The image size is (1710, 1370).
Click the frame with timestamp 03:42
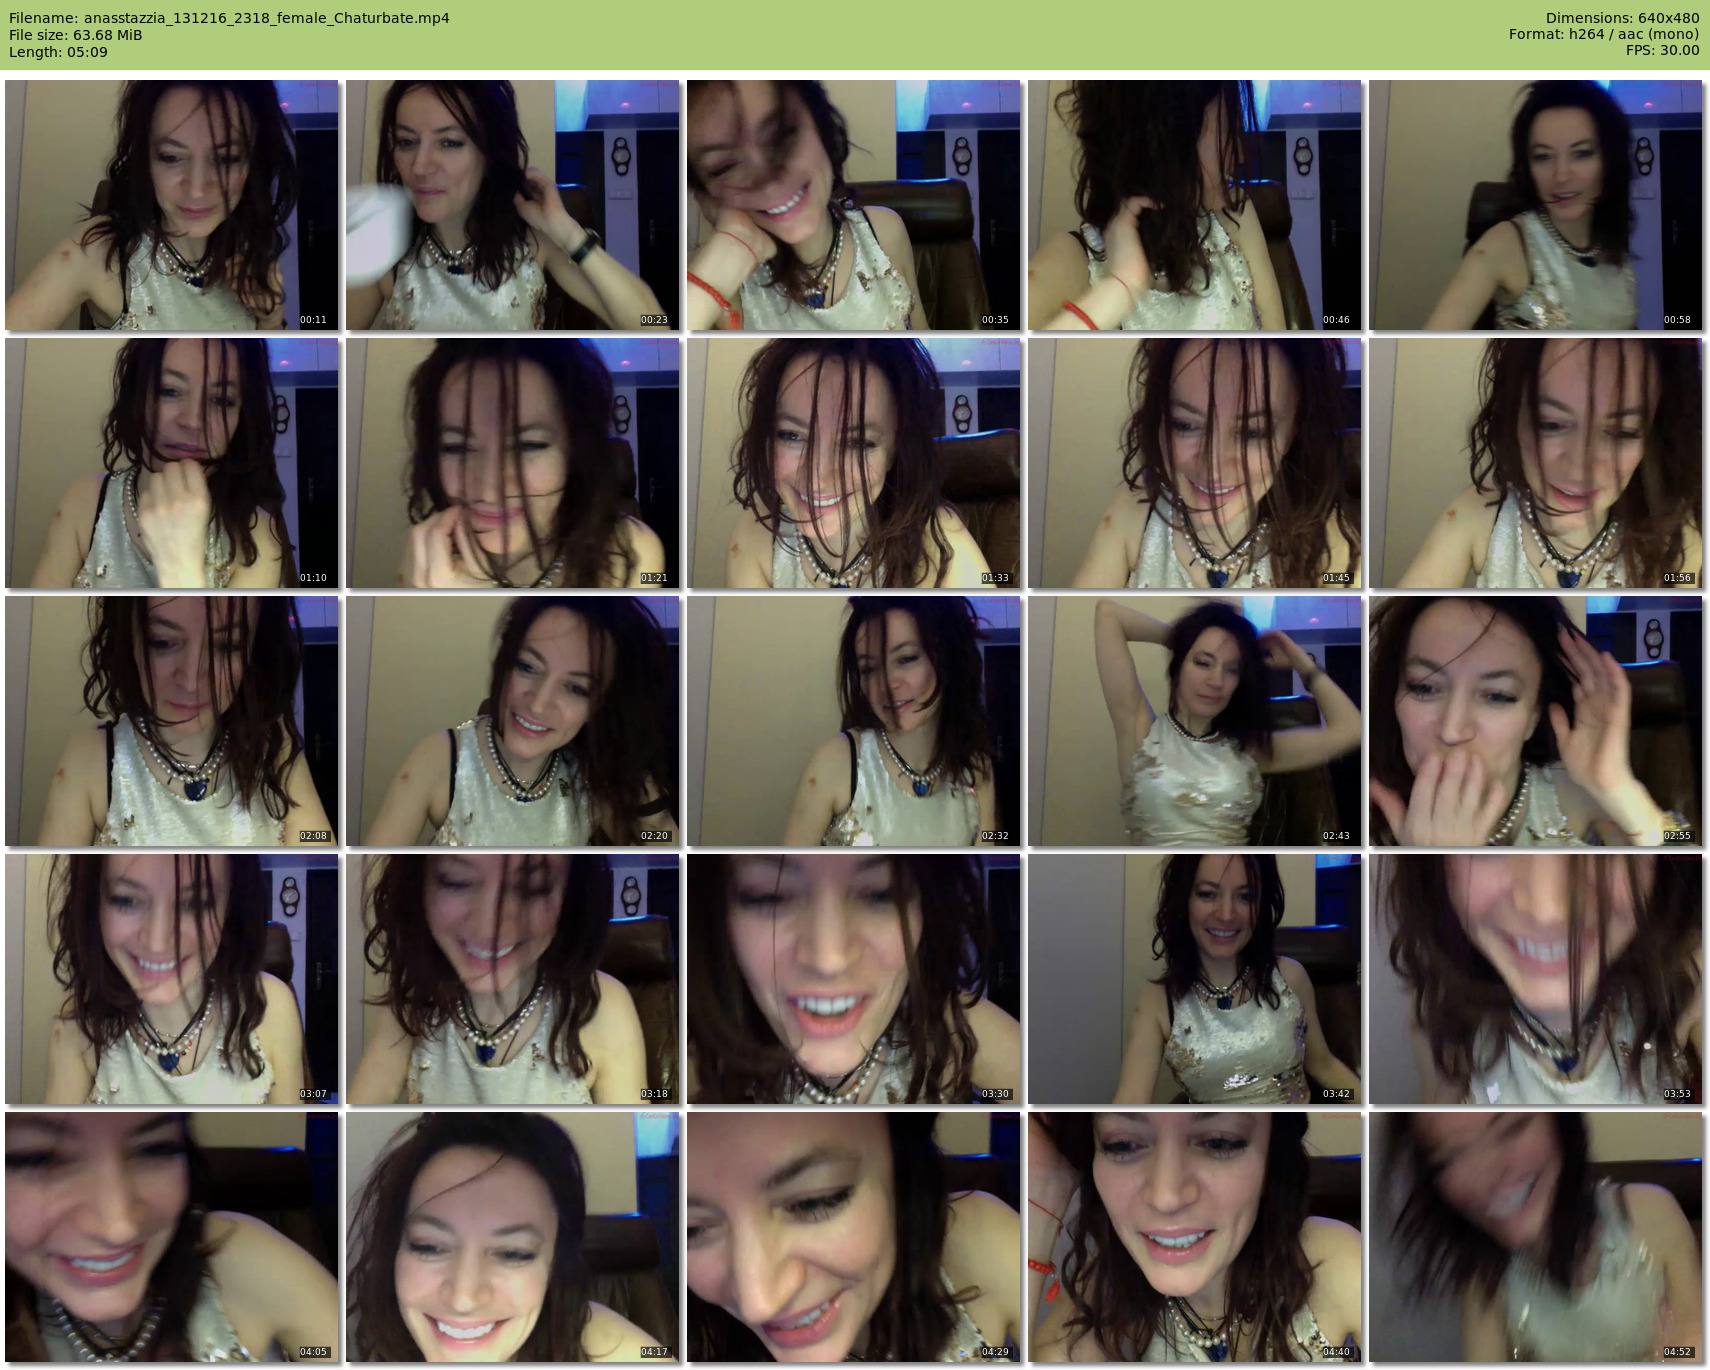1195,979
